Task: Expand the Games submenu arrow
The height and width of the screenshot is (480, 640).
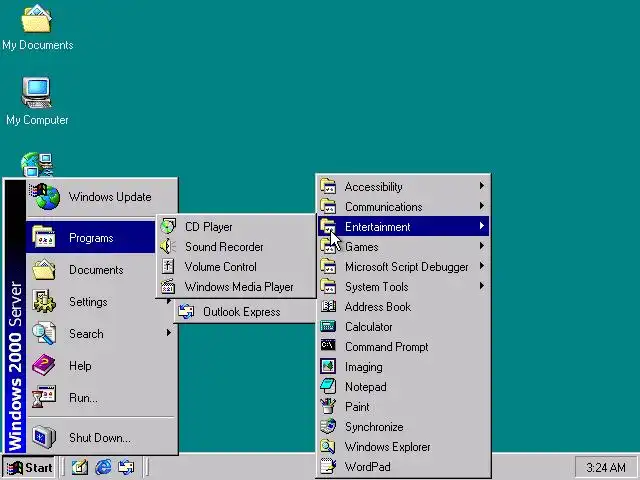Action: click(x=482, y=246)
